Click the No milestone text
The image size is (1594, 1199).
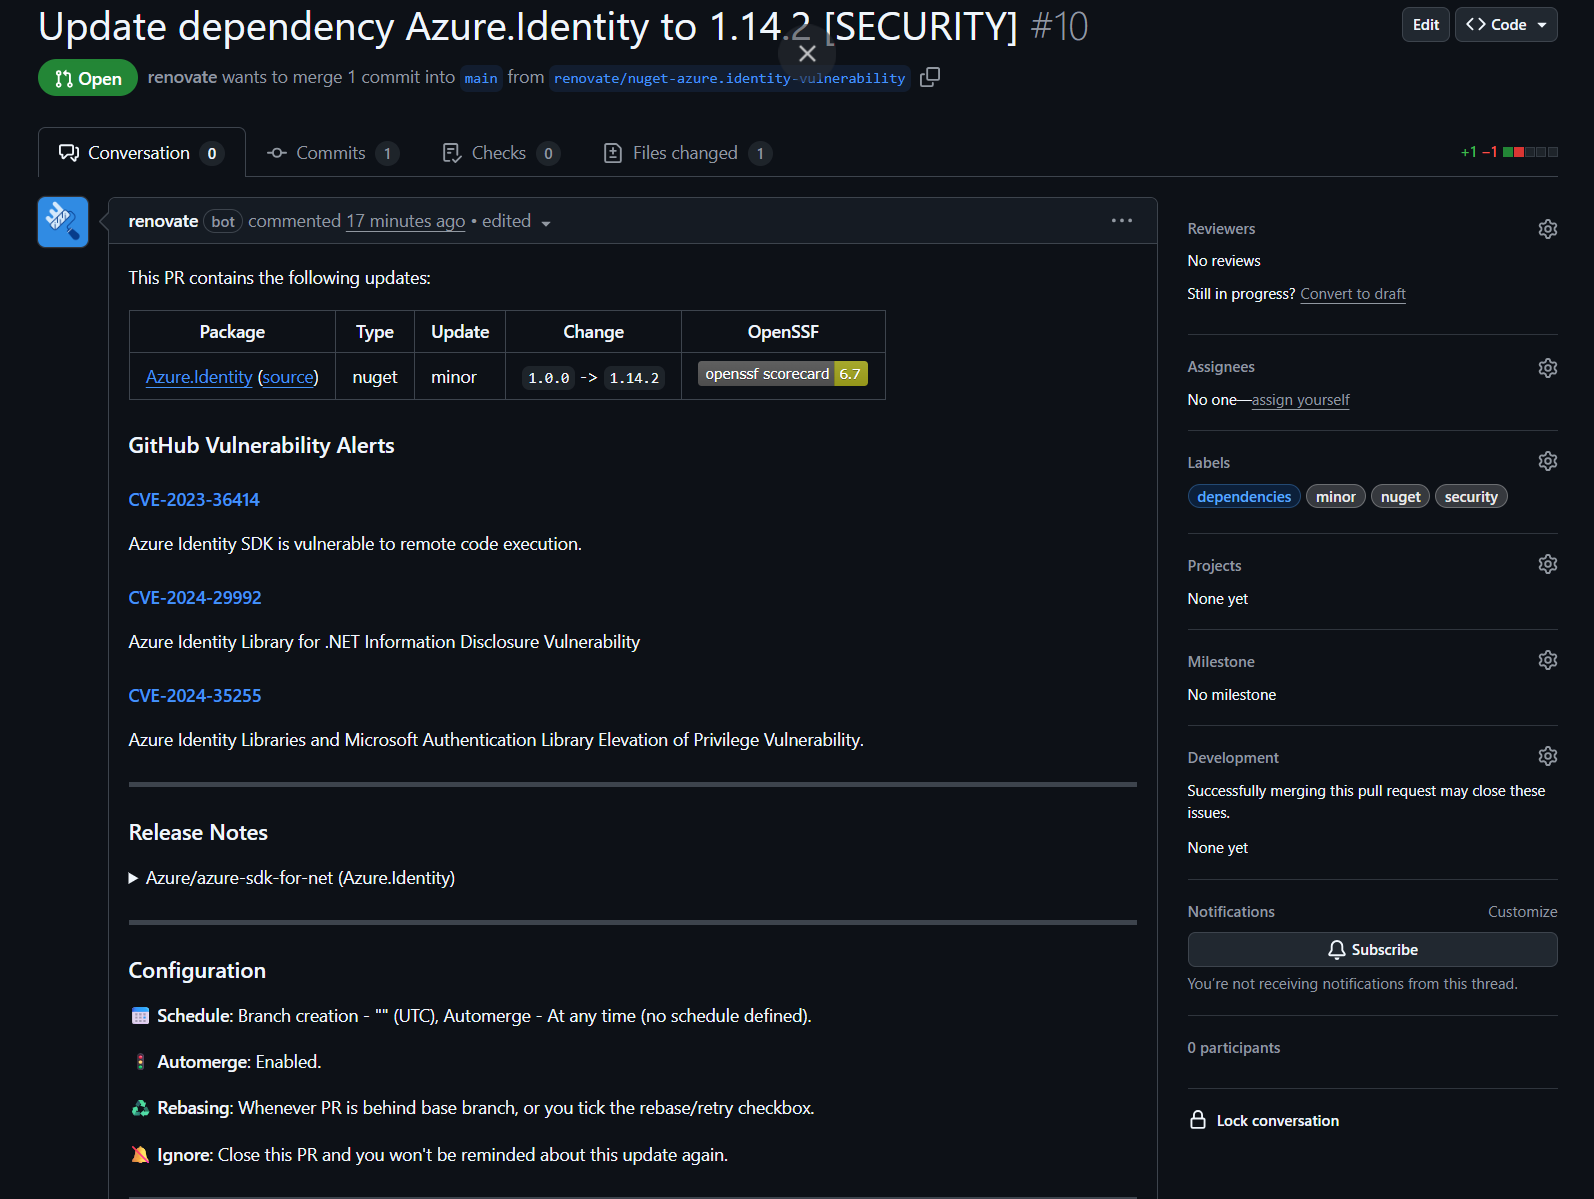pos(1231,695)
